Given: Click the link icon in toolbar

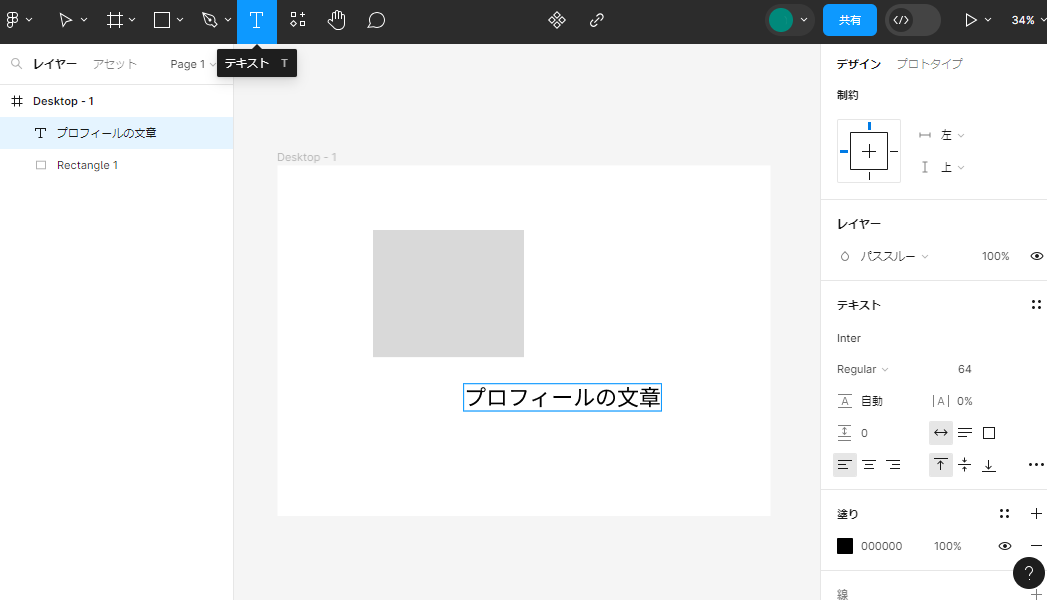Looking at the screenshot, I should click(x=597, y=20).
